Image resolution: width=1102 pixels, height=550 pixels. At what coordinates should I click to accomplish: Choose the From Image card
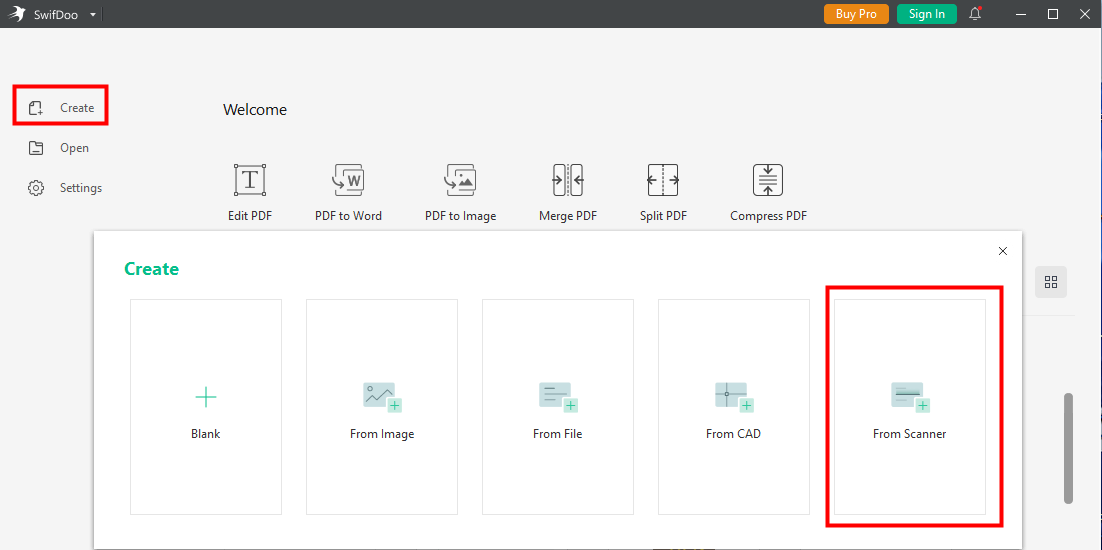[382, 407]
